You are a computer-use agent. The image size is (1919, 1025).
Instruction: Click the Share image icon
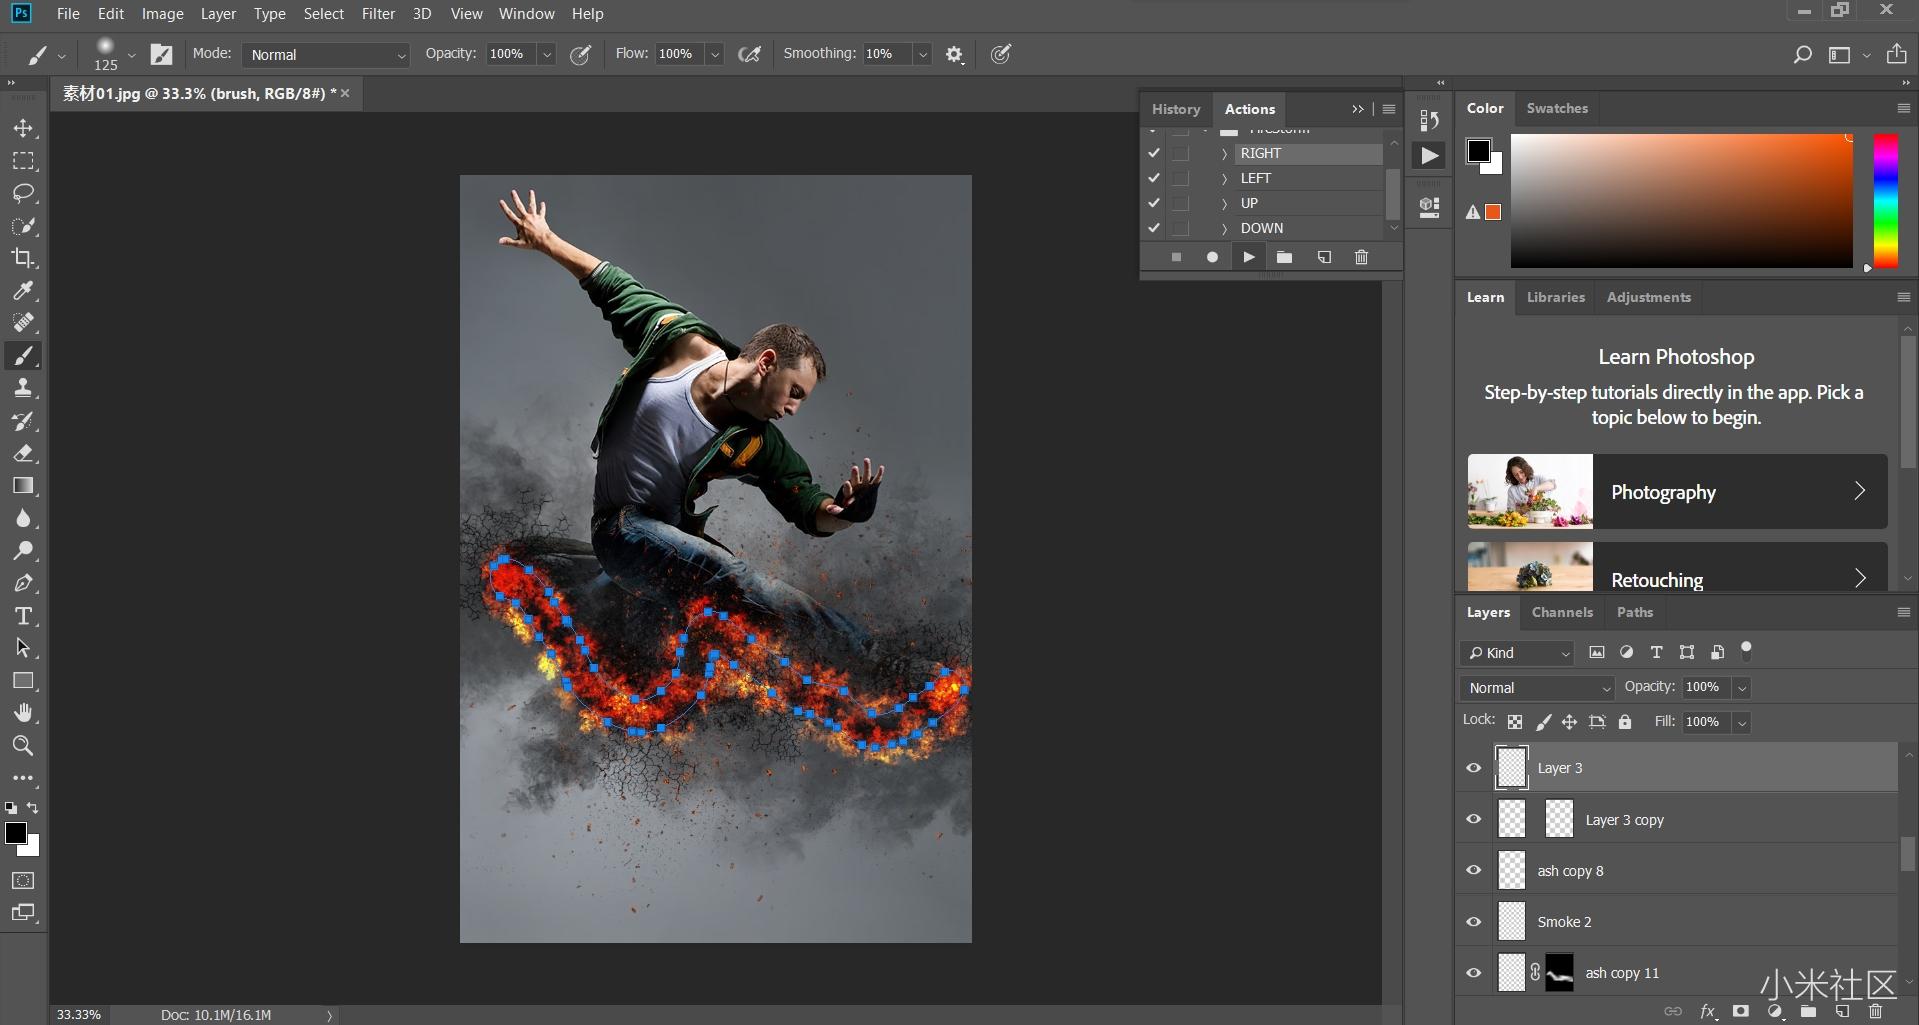[1896, 54]
